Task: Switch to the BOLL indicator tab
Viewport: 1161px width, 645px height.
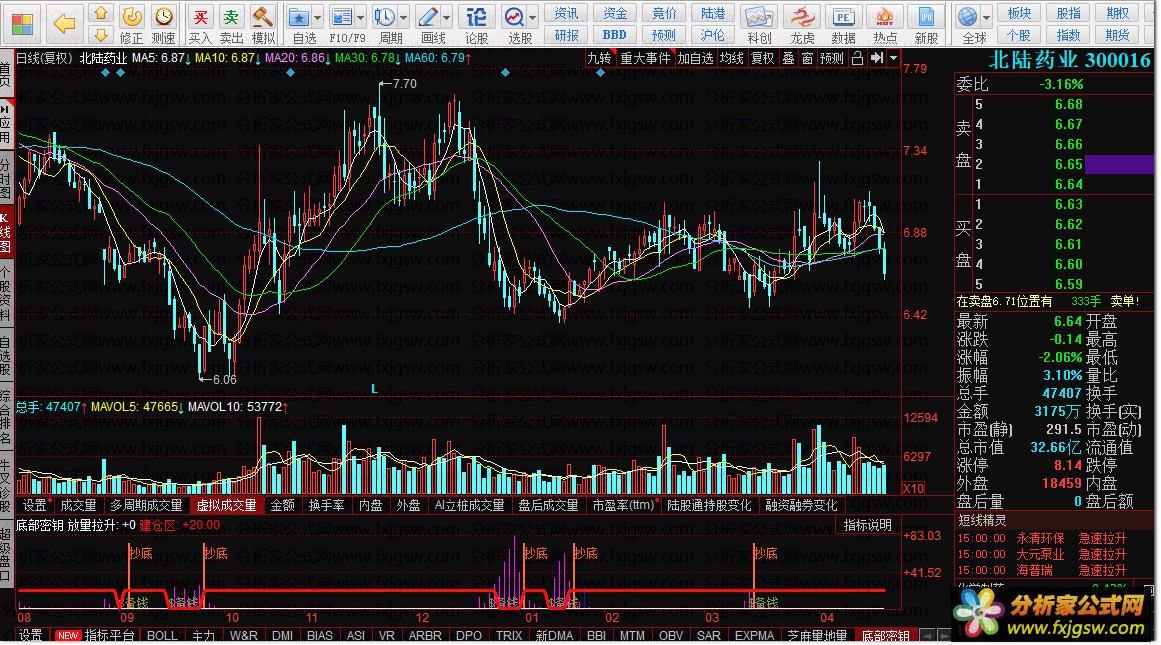Action: (162, 635)
